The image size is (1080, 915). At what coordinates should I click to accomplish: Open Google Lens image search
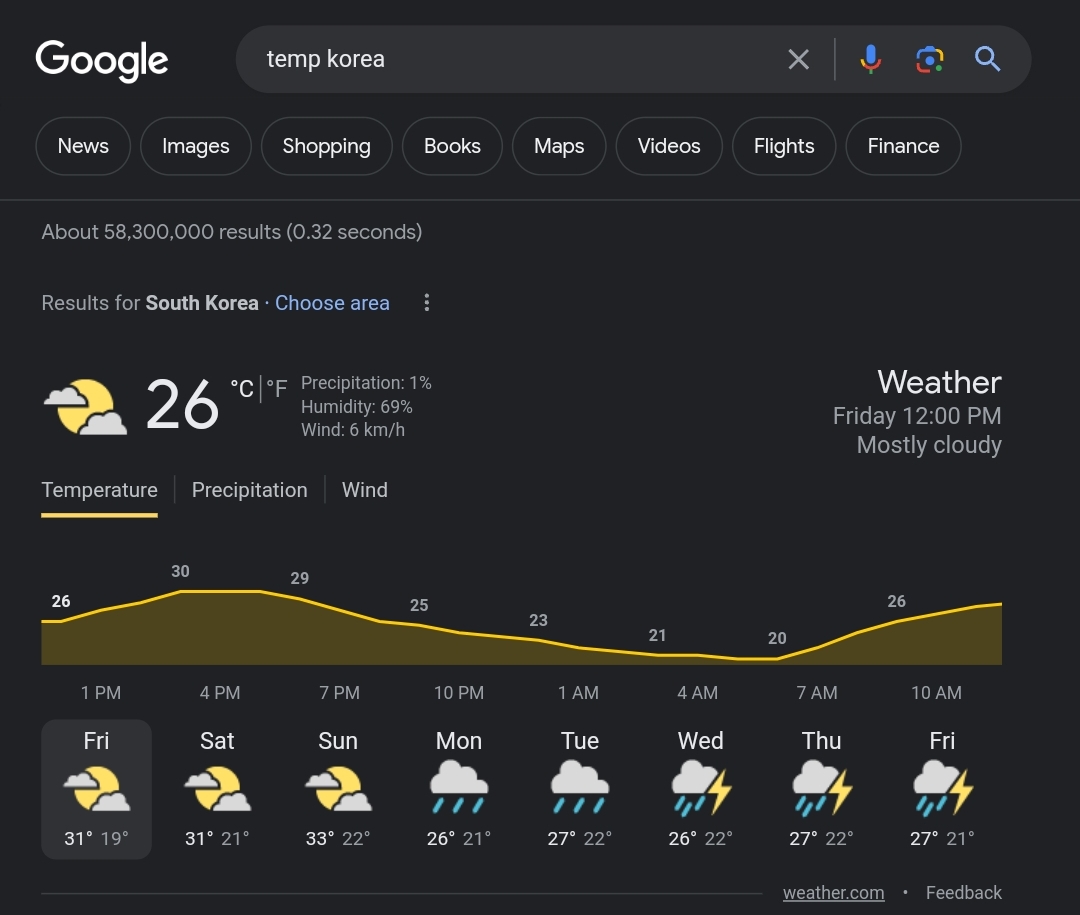coord(929,60)
